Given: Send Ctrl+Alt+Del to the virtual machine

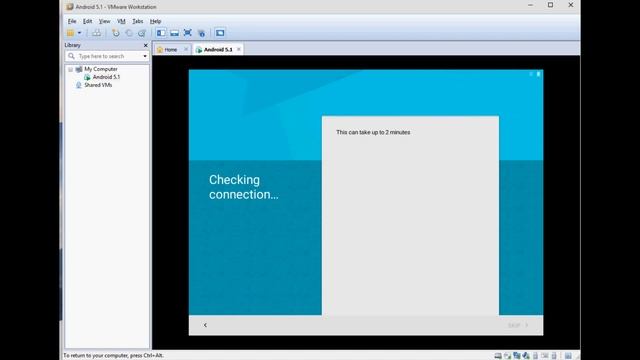Looking at the screenshot, I should [x=96, y=33].
